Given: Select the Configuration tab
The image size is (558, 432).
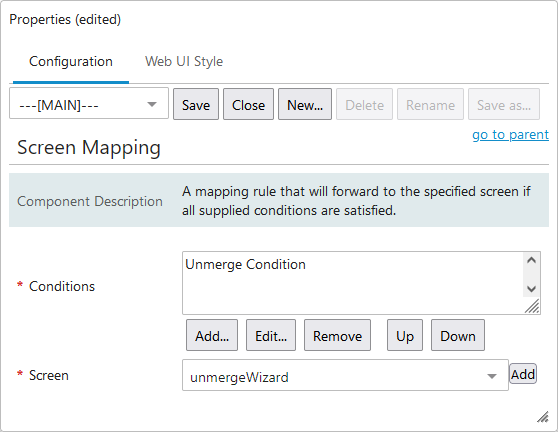Looking at the screenshot, I should pyautogui.click(x=71, y=62).
